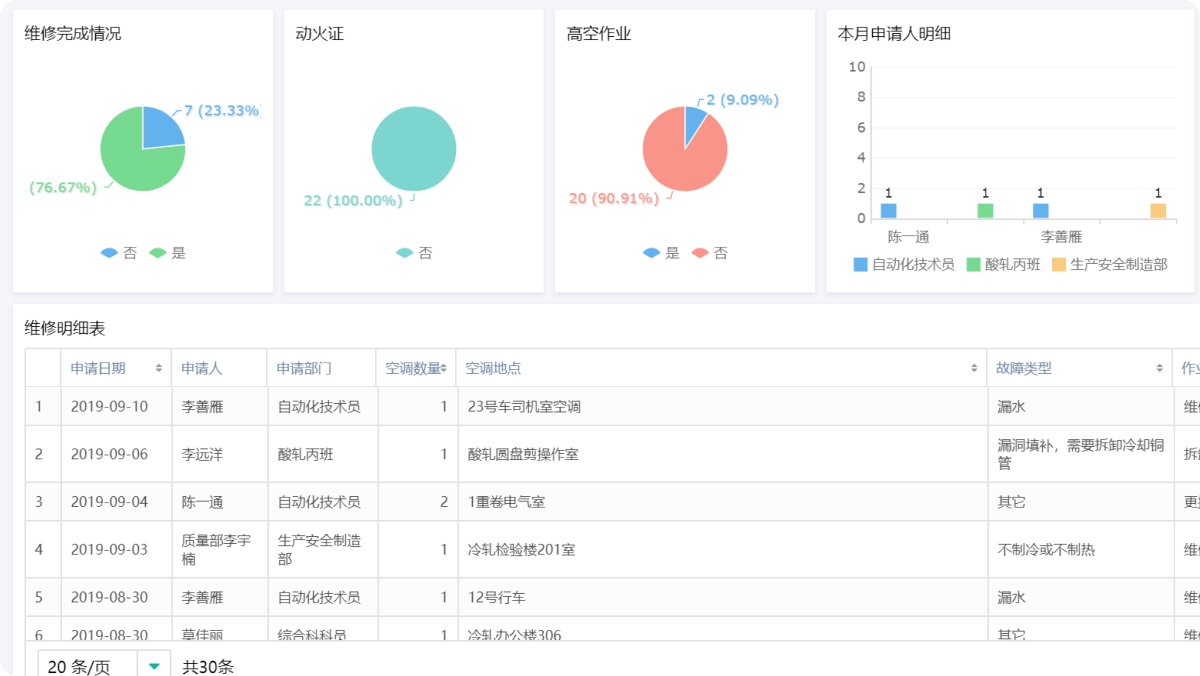
Task: Toggle the 否 legend in 动火证 chart
Action: point(414,253)
